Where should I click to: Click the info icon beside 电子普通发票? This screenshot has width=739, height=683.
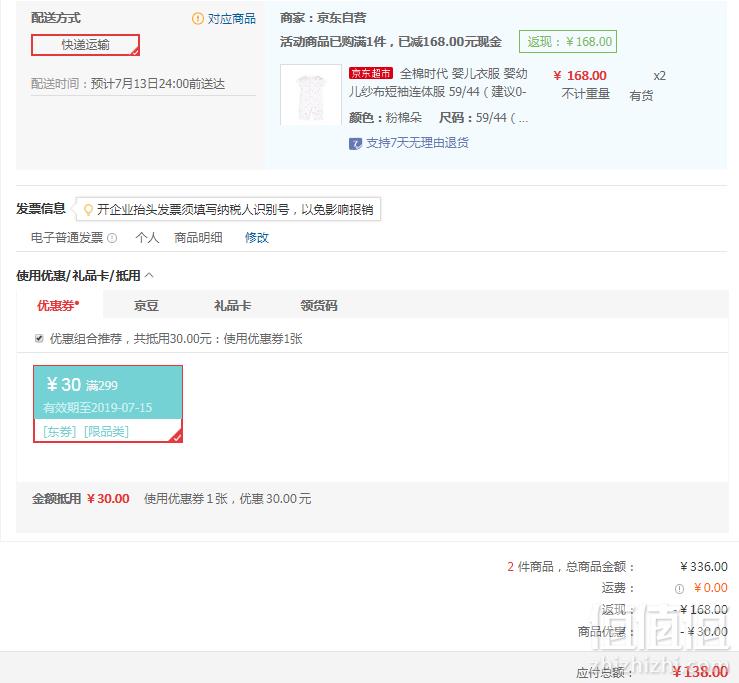click(112, 238)
